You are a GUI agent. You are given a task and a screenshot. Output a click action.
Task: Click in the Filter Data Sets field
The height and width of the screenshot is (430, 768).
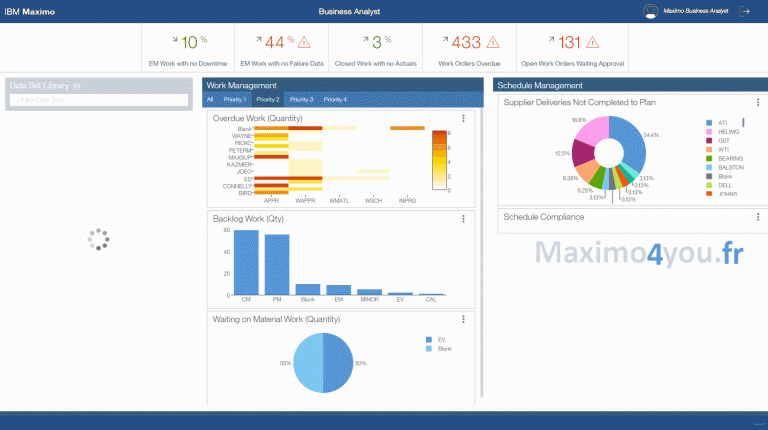(x=99, y=100)
